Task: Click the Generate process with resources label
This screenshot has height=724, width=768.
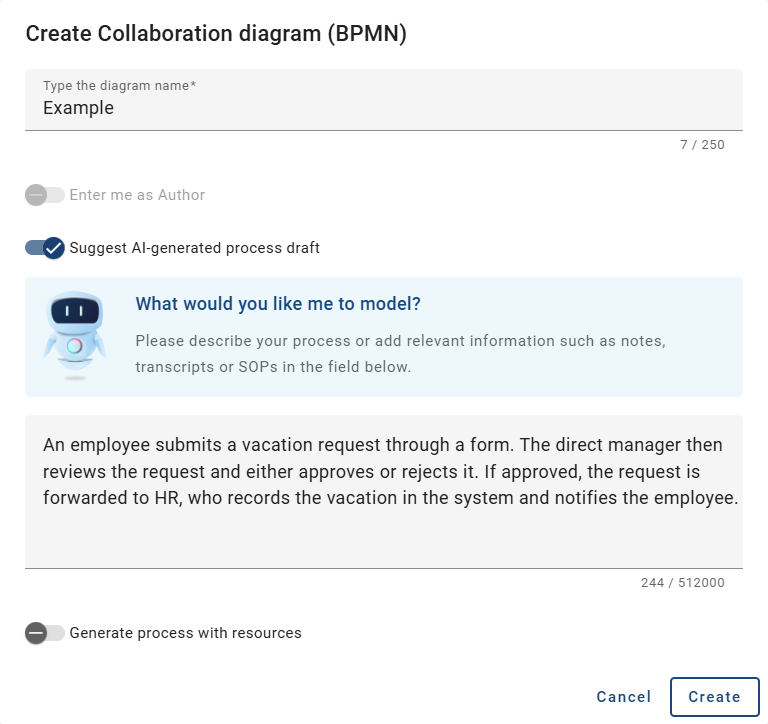Action: 185,633
